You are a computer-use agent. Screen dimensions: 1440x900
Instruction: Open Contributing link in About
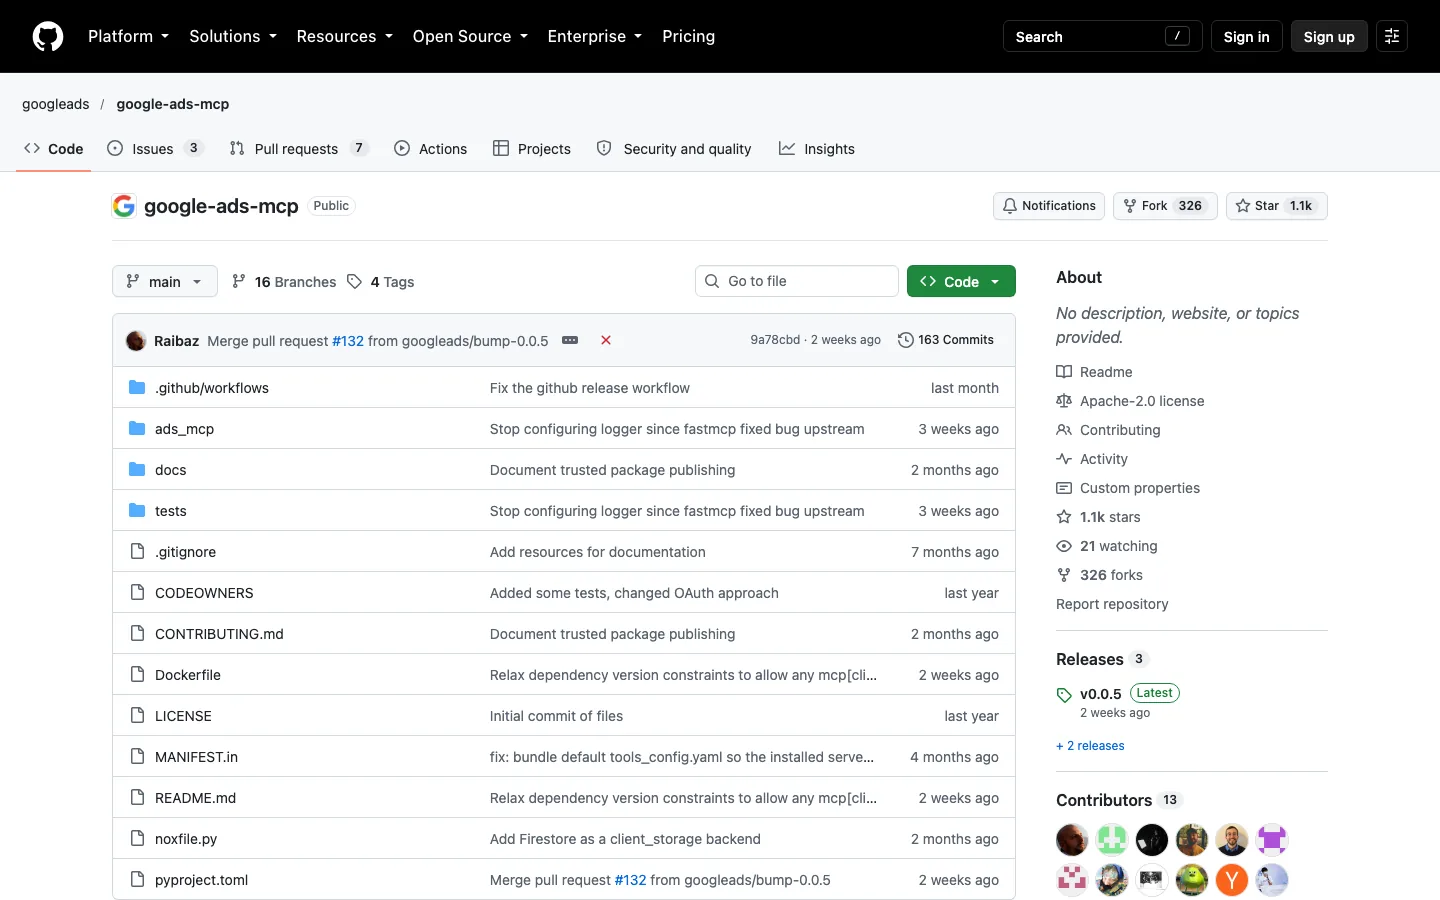pos(1109,430)
